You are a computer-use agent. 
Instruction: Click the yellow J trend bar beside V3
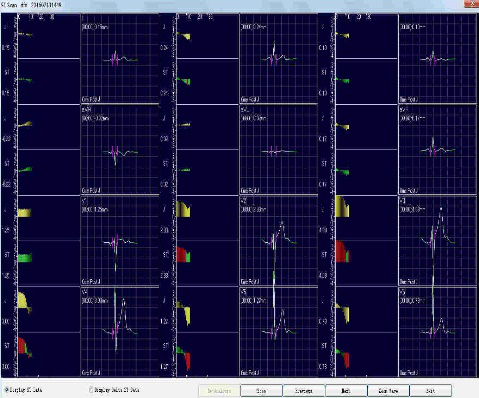coord(342,207)
